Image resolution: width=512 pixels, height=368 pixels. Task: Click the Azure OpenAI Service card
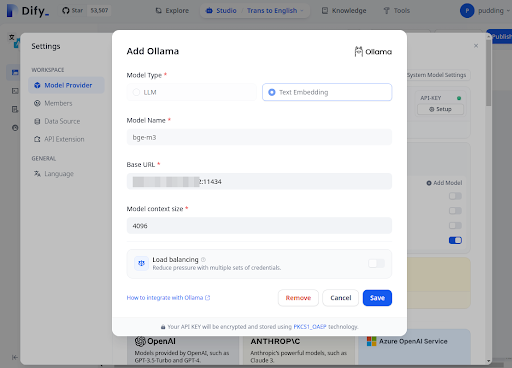(414, 347)
